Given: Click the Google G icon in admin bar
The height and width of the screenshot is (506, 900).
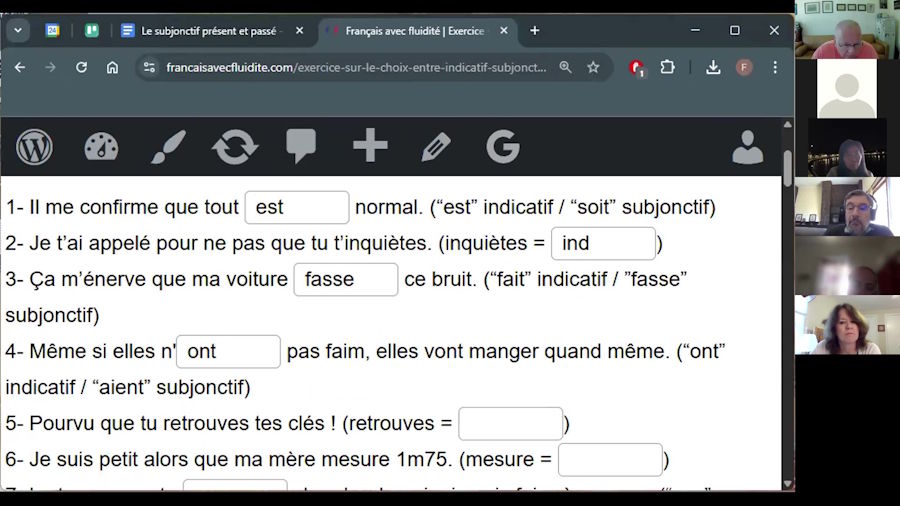Looking at the screenshot, I should (503, 147).
